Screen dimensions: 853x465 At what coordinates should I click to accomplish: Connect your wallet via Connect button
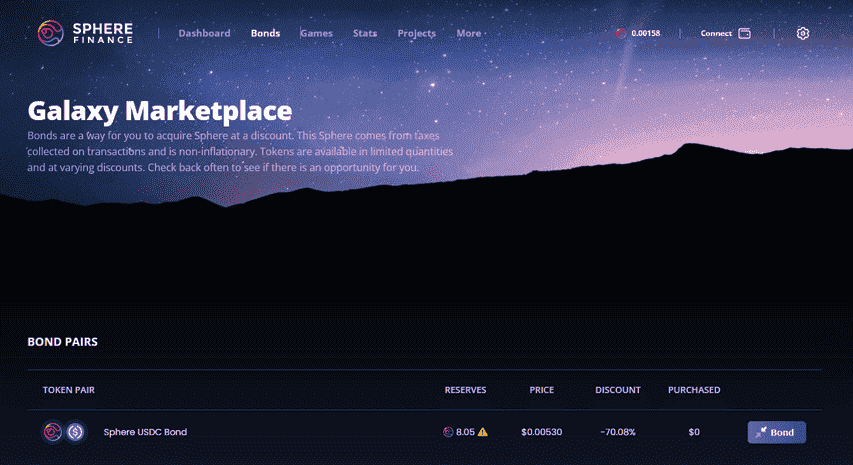716,33
